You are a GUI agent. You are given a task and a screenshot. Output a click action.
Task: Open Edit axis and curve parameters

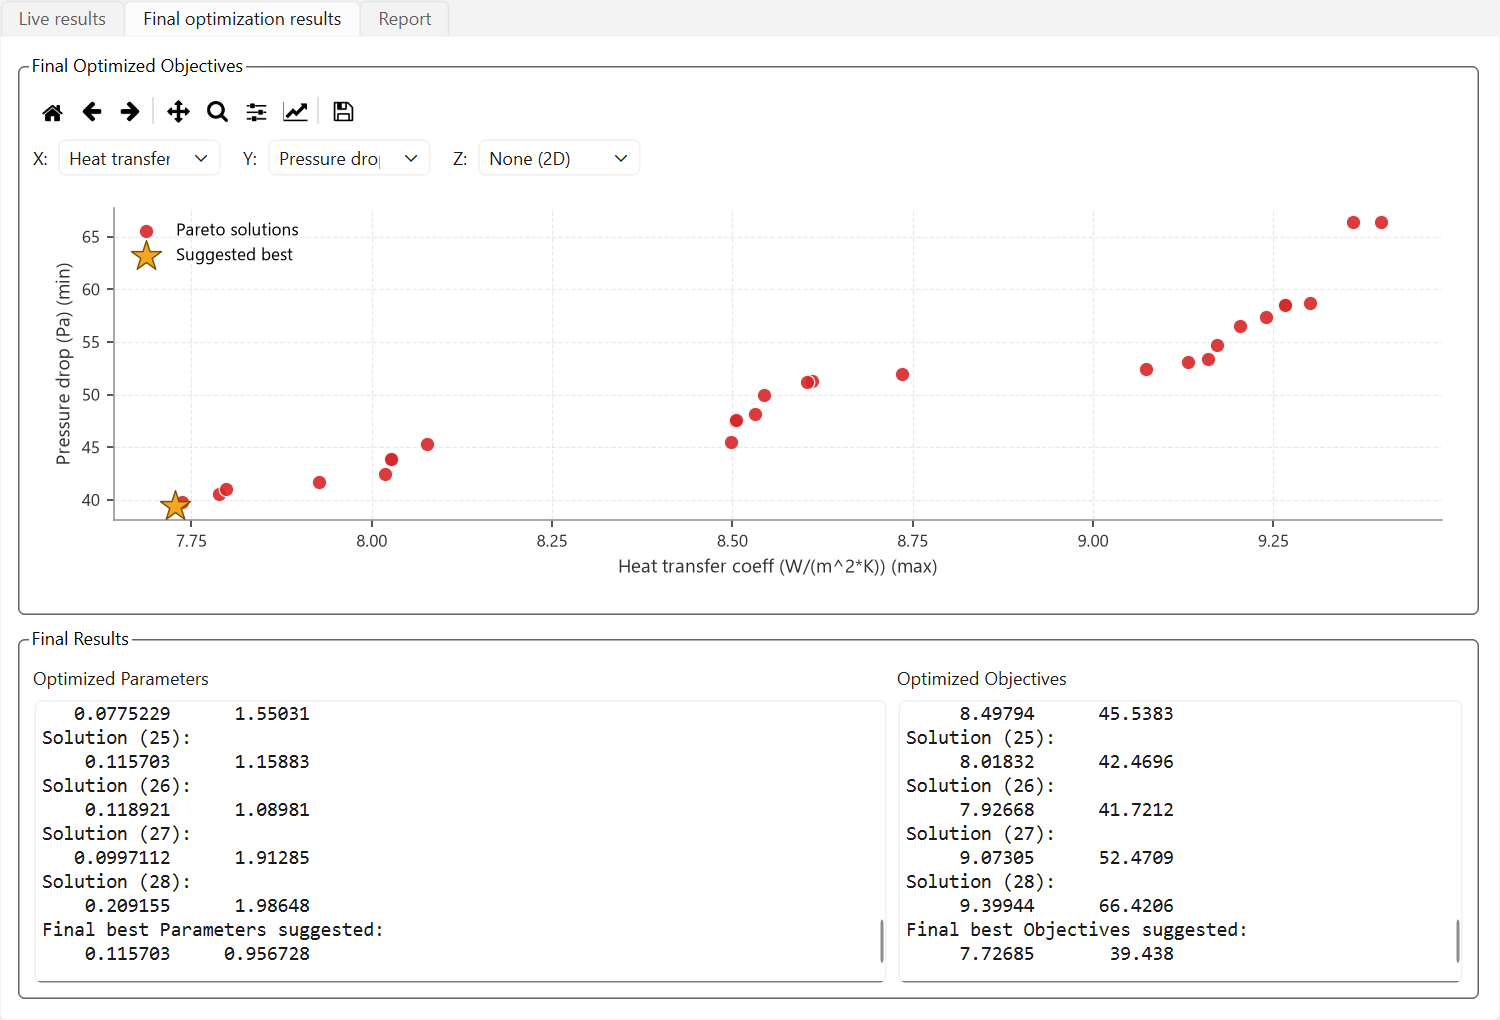click(x=296, y=112)
